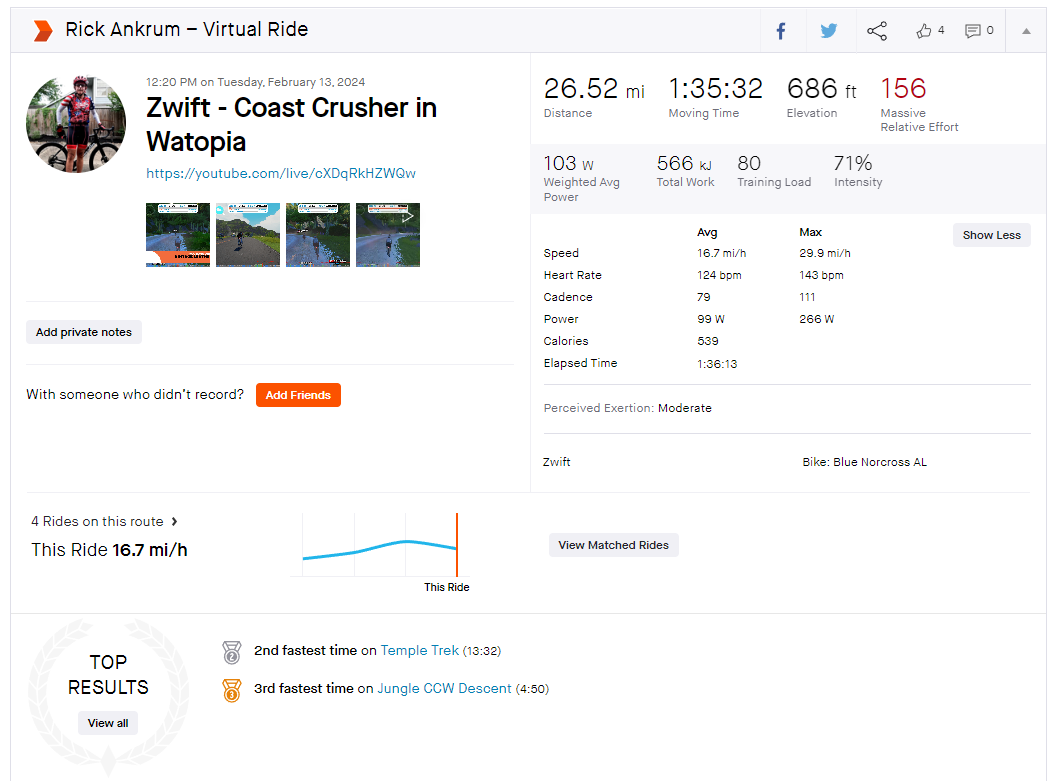1060x781 pixels.
Task: Click View all under Top Results
Action: (x=108, y=724)
